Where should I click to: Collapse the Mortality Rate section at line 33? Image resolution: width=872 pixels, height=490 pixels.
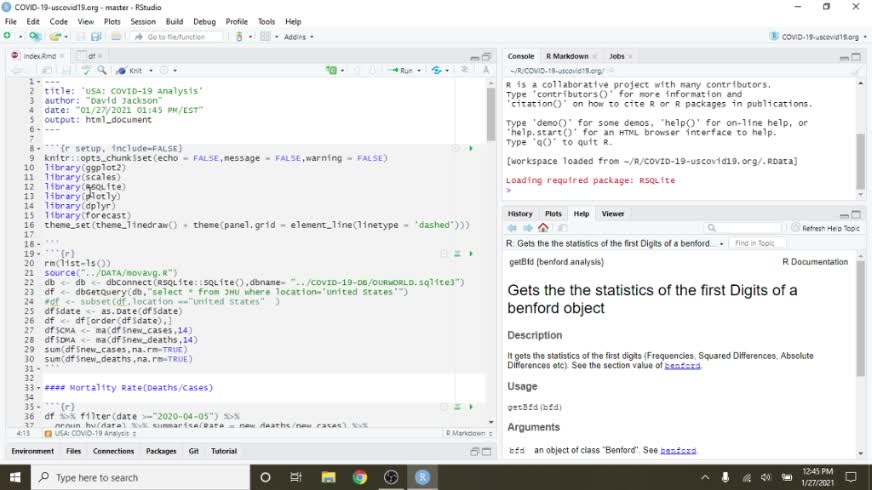pyautogui.click(x=38, y=388)
